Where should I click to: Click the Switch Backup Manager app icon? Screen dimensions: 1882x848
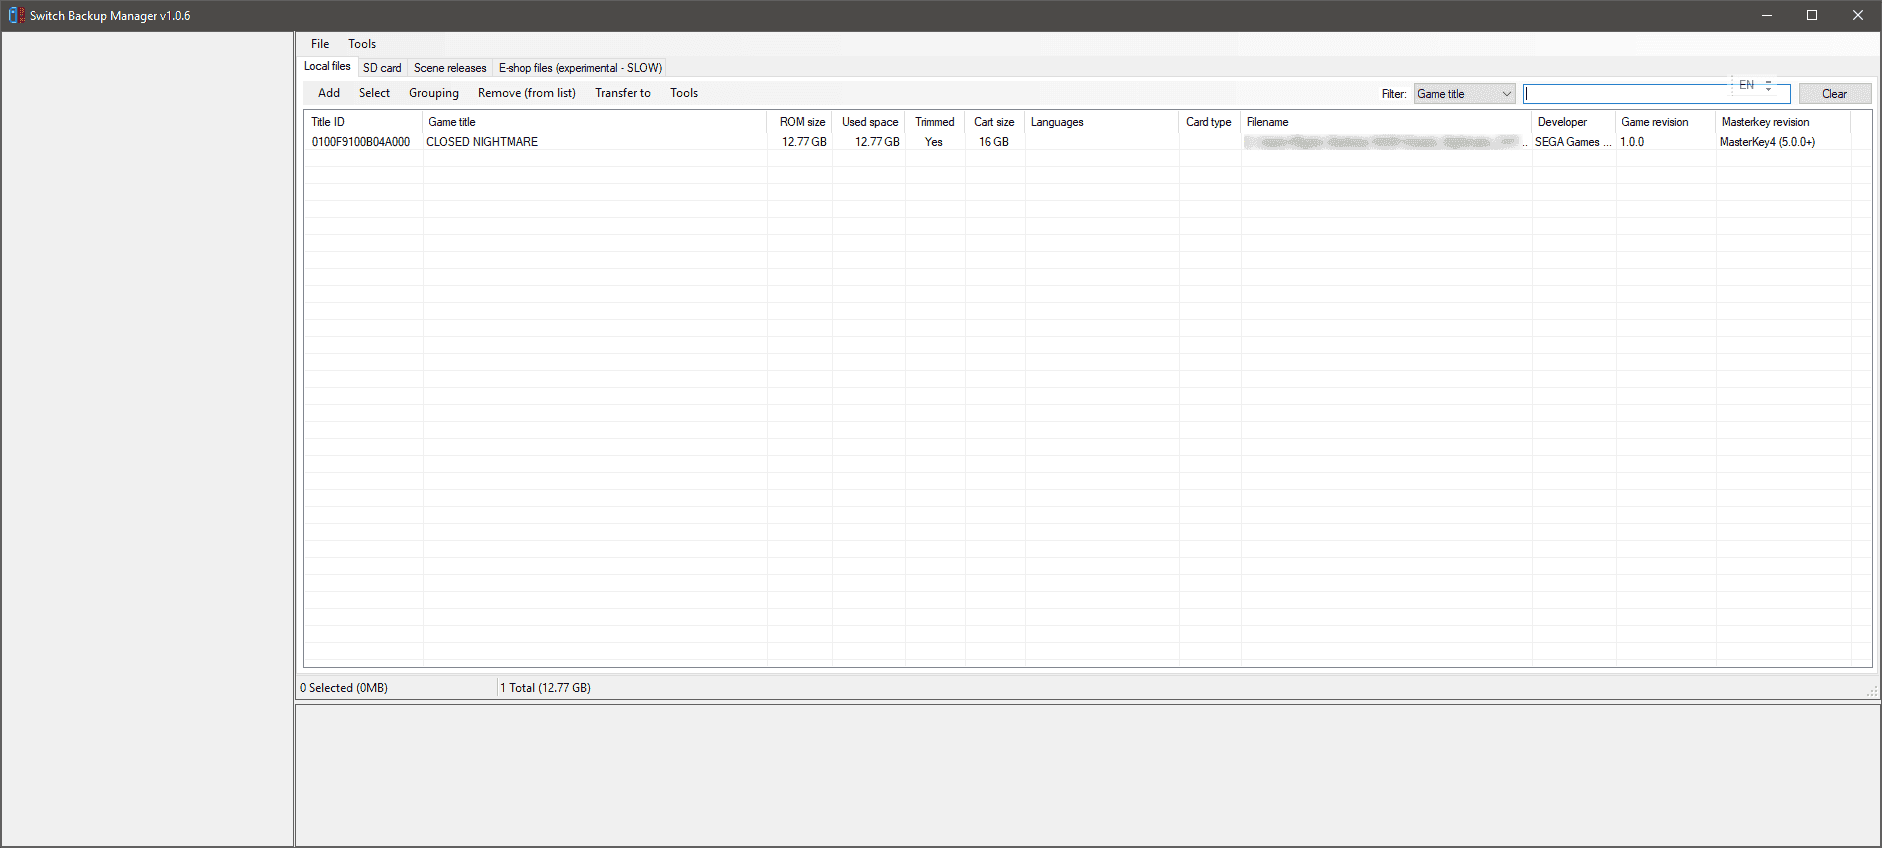[16, 15]
